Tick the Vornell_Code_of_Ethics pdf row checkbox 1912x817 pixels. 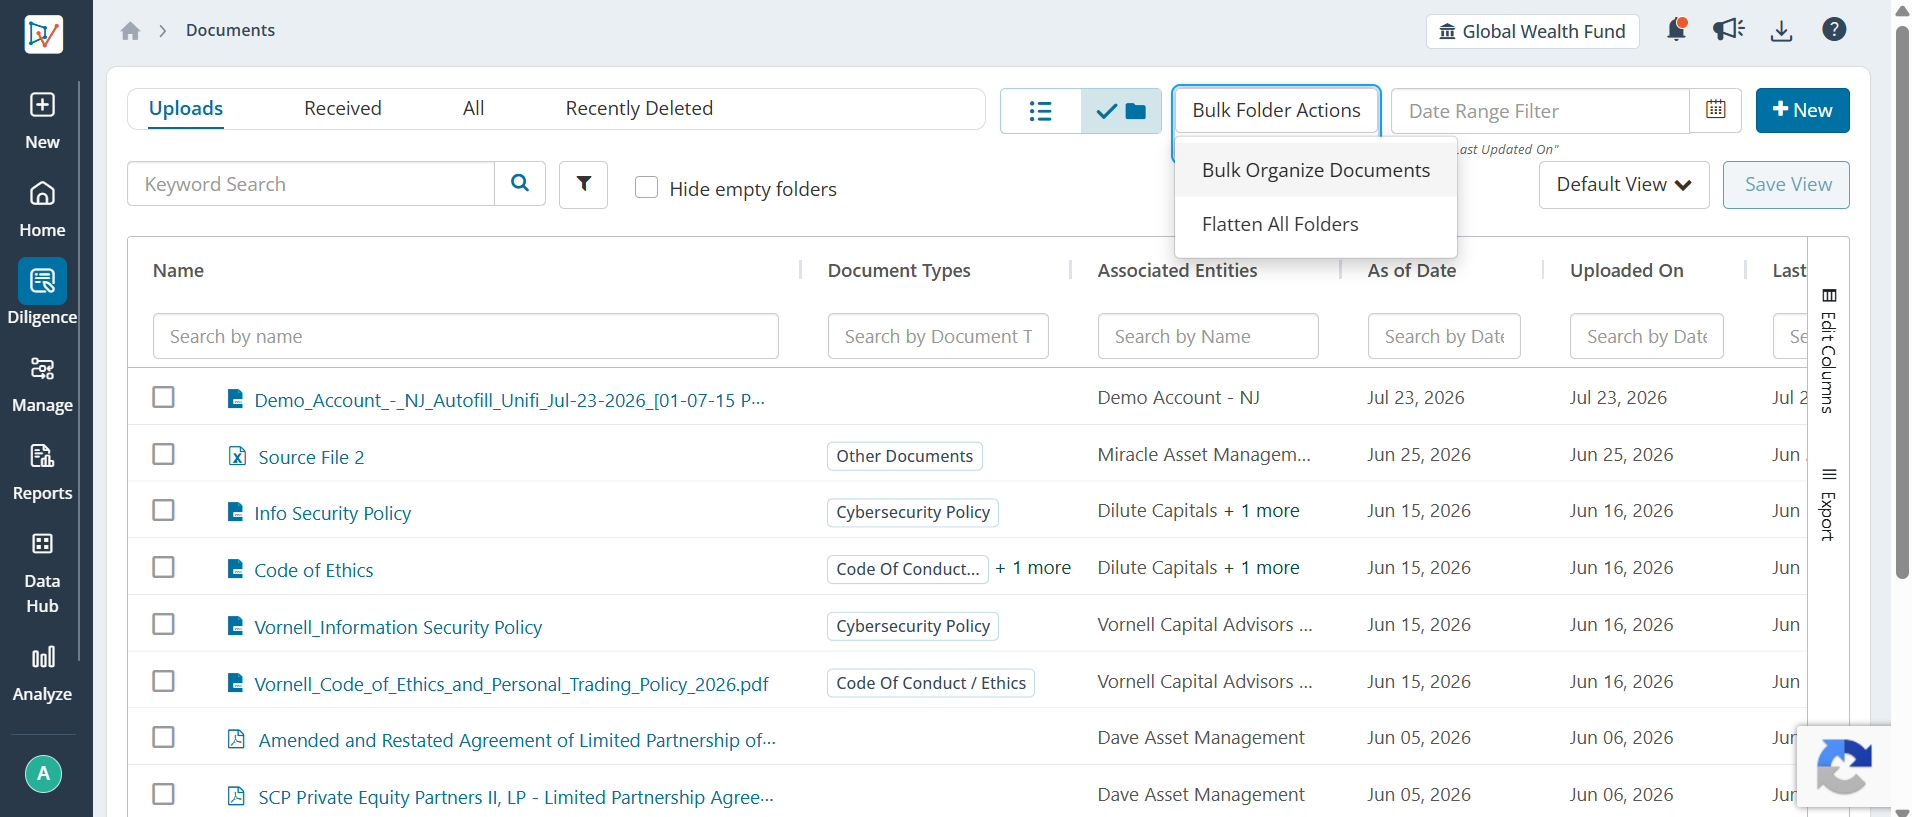[x=164, y=681]
